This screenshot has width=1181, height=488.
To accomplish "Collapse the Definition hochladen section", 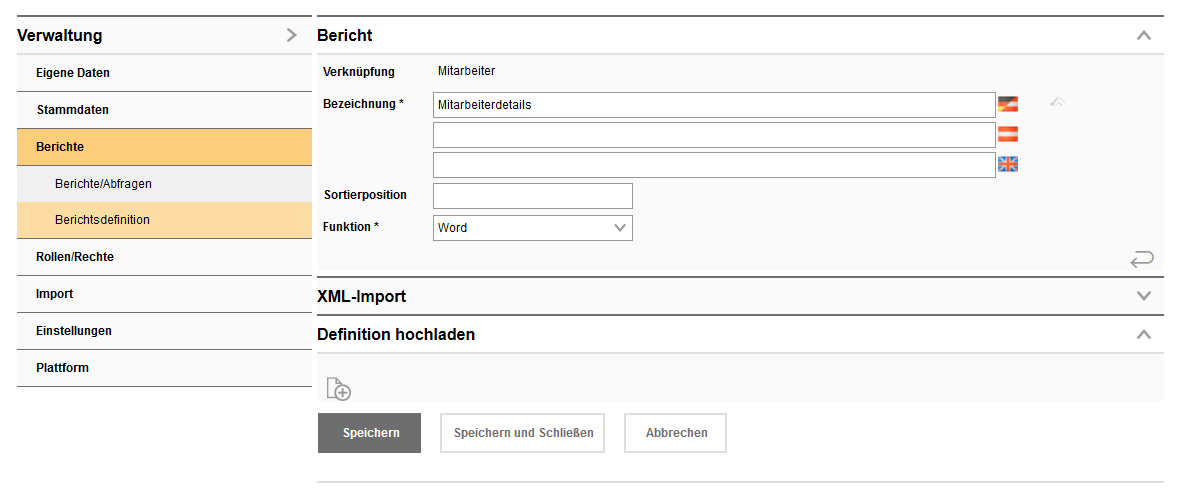I will tap(1144, 334).
